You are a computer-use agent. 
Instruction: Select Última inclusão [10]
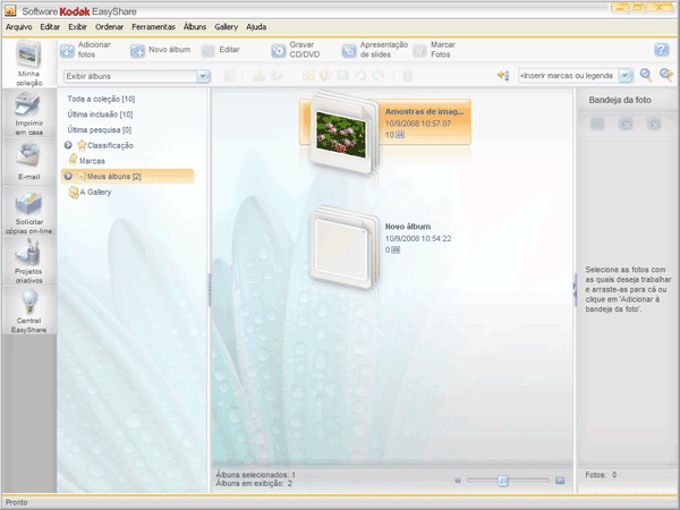tap(100, 114)
